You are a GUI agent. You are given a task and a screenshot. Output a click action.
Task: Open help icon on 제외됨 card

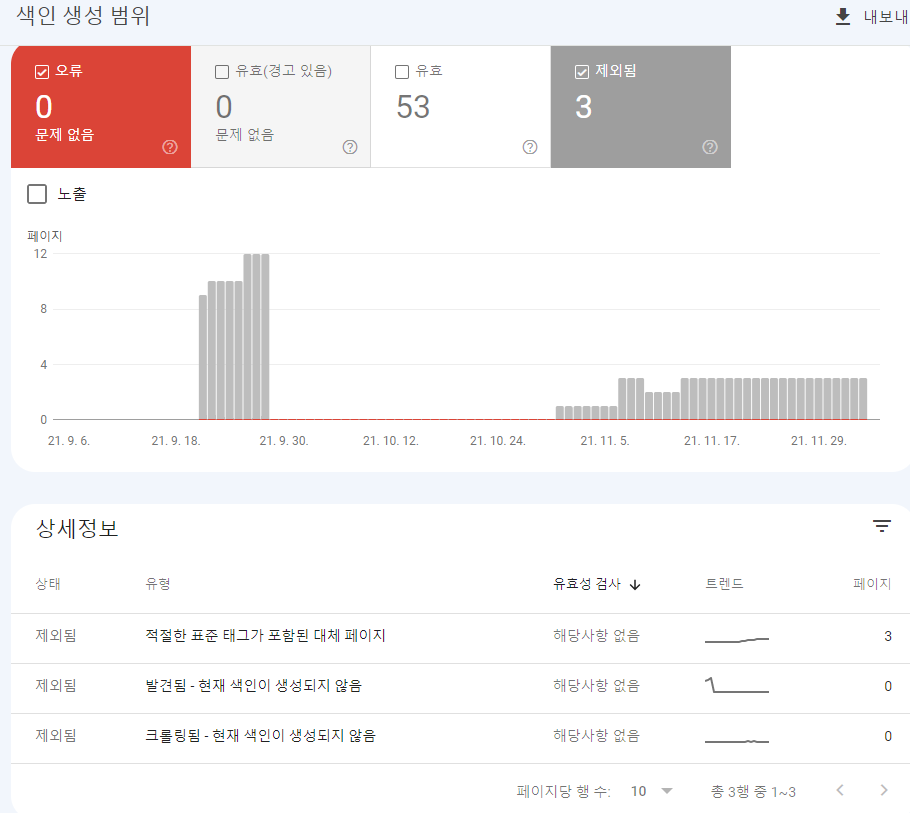pos(709,147)
